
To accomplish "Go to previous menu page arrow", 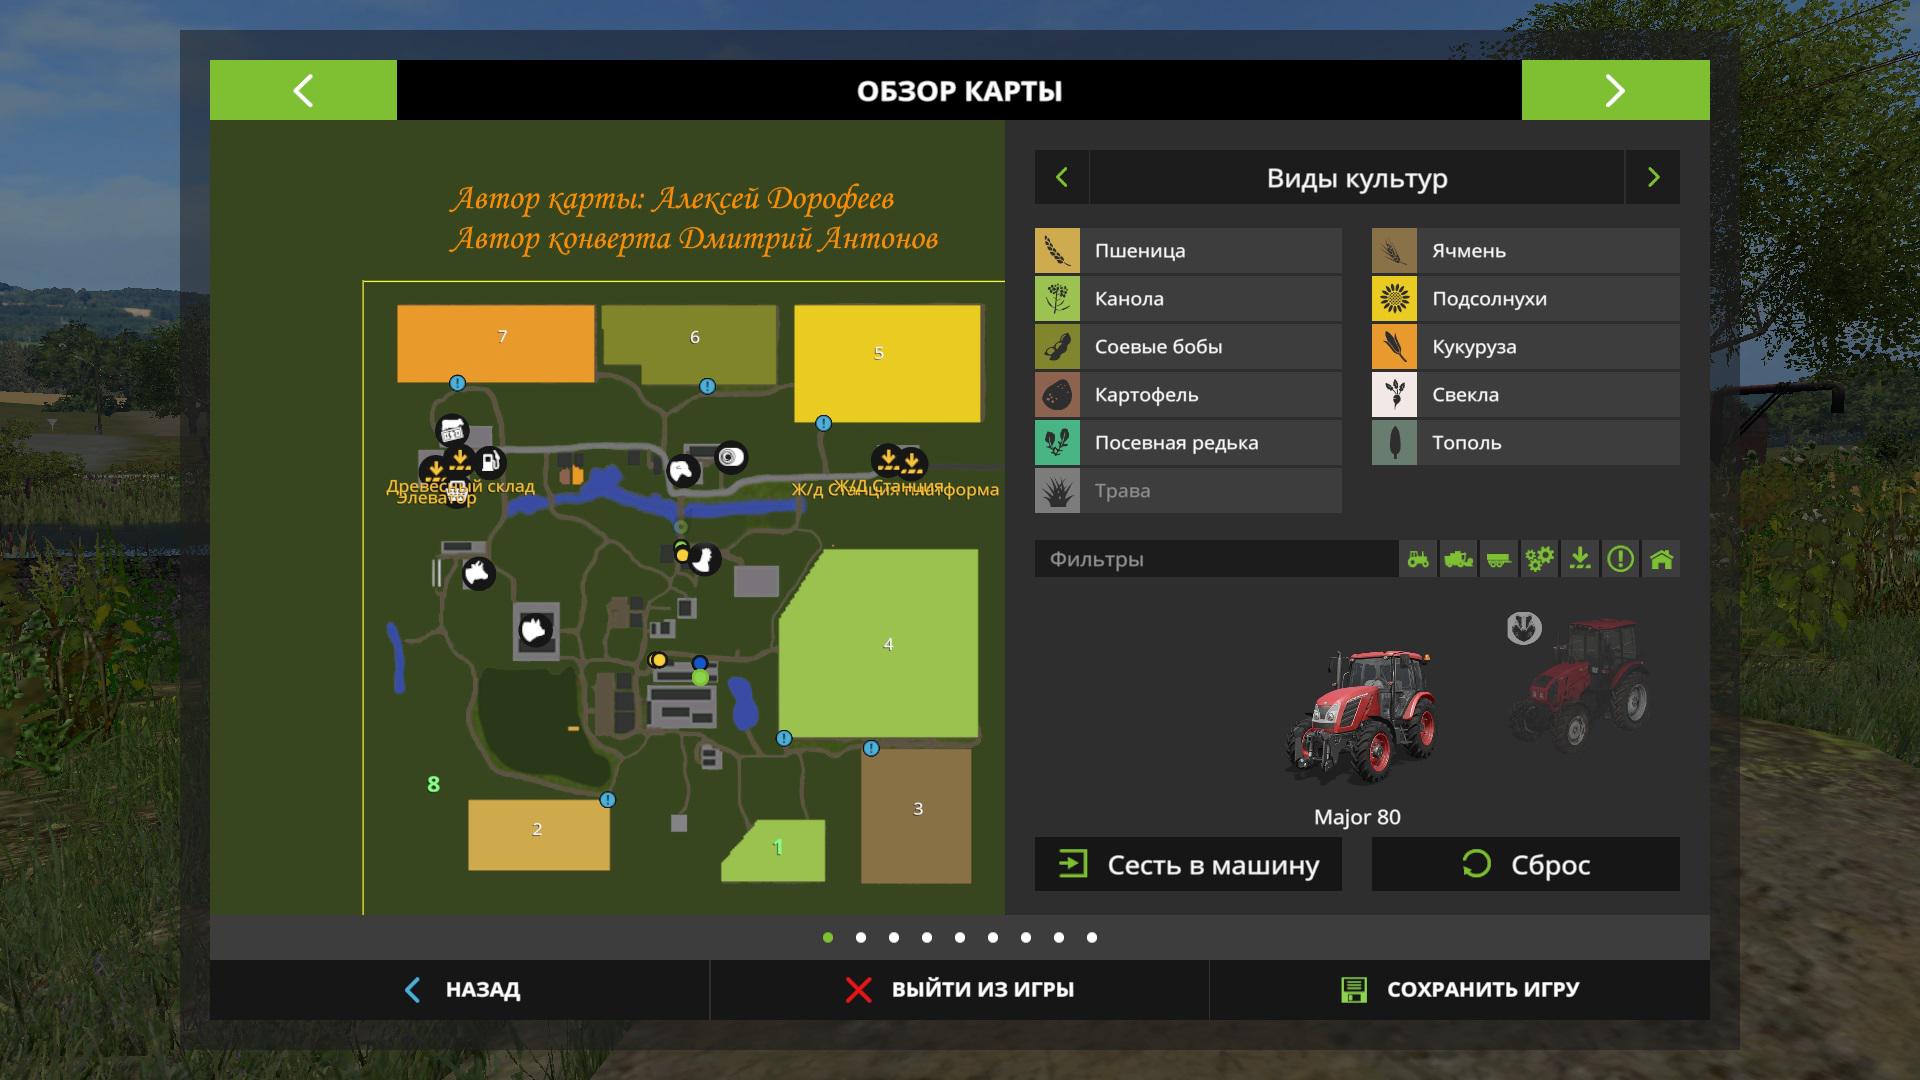I will click(303, 91).
